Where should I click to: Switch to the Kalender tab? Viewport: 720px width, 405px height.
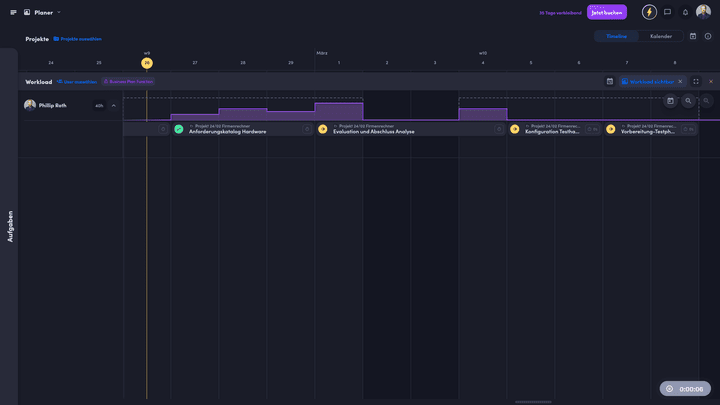661,36
